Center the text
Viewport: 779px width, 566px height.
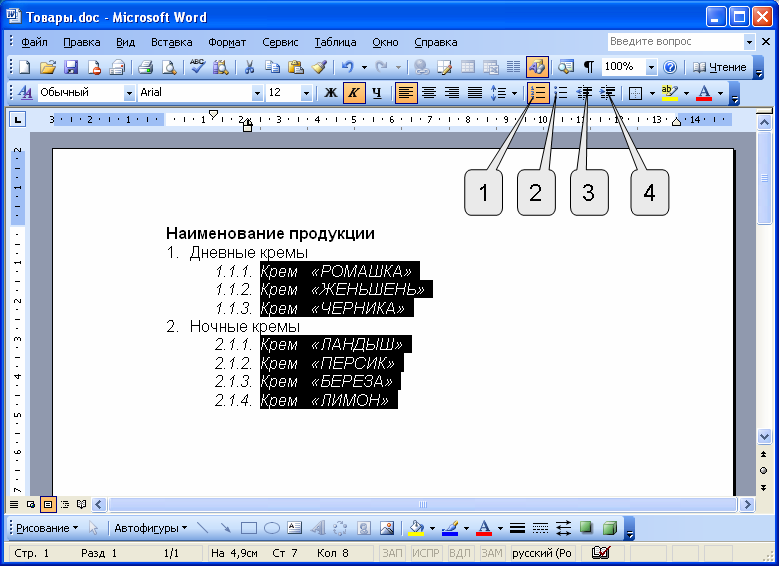(429, 93)
